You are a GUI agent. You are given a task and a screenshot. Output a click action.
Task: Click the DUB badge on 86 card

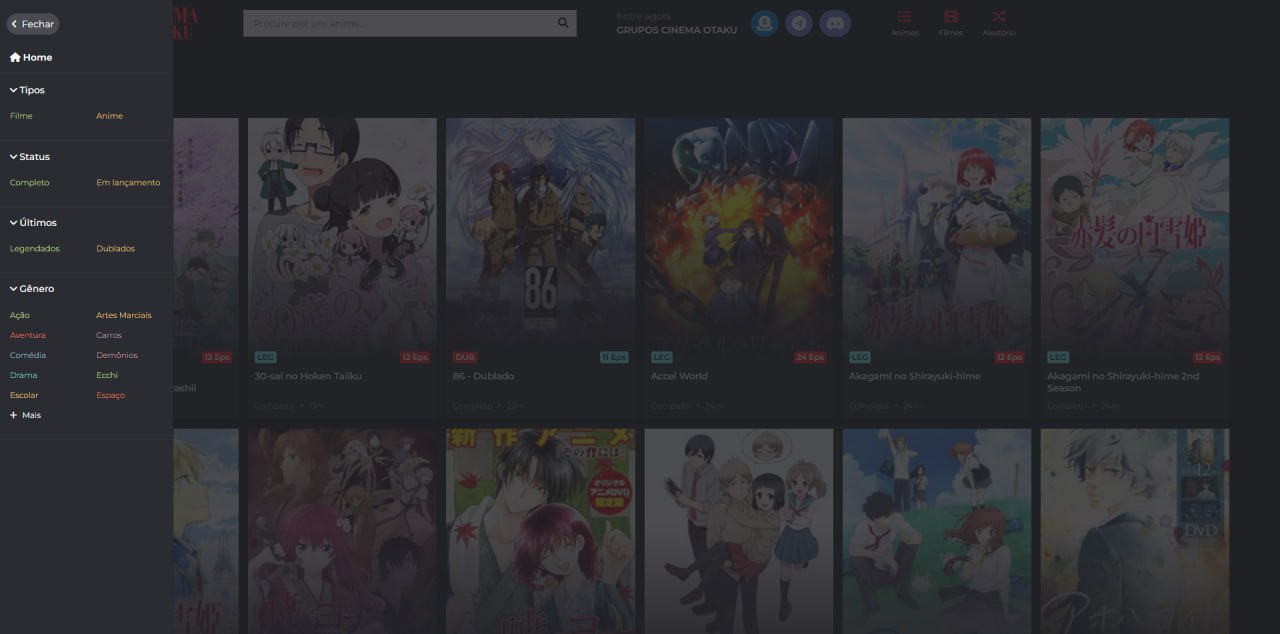point(465,357)
